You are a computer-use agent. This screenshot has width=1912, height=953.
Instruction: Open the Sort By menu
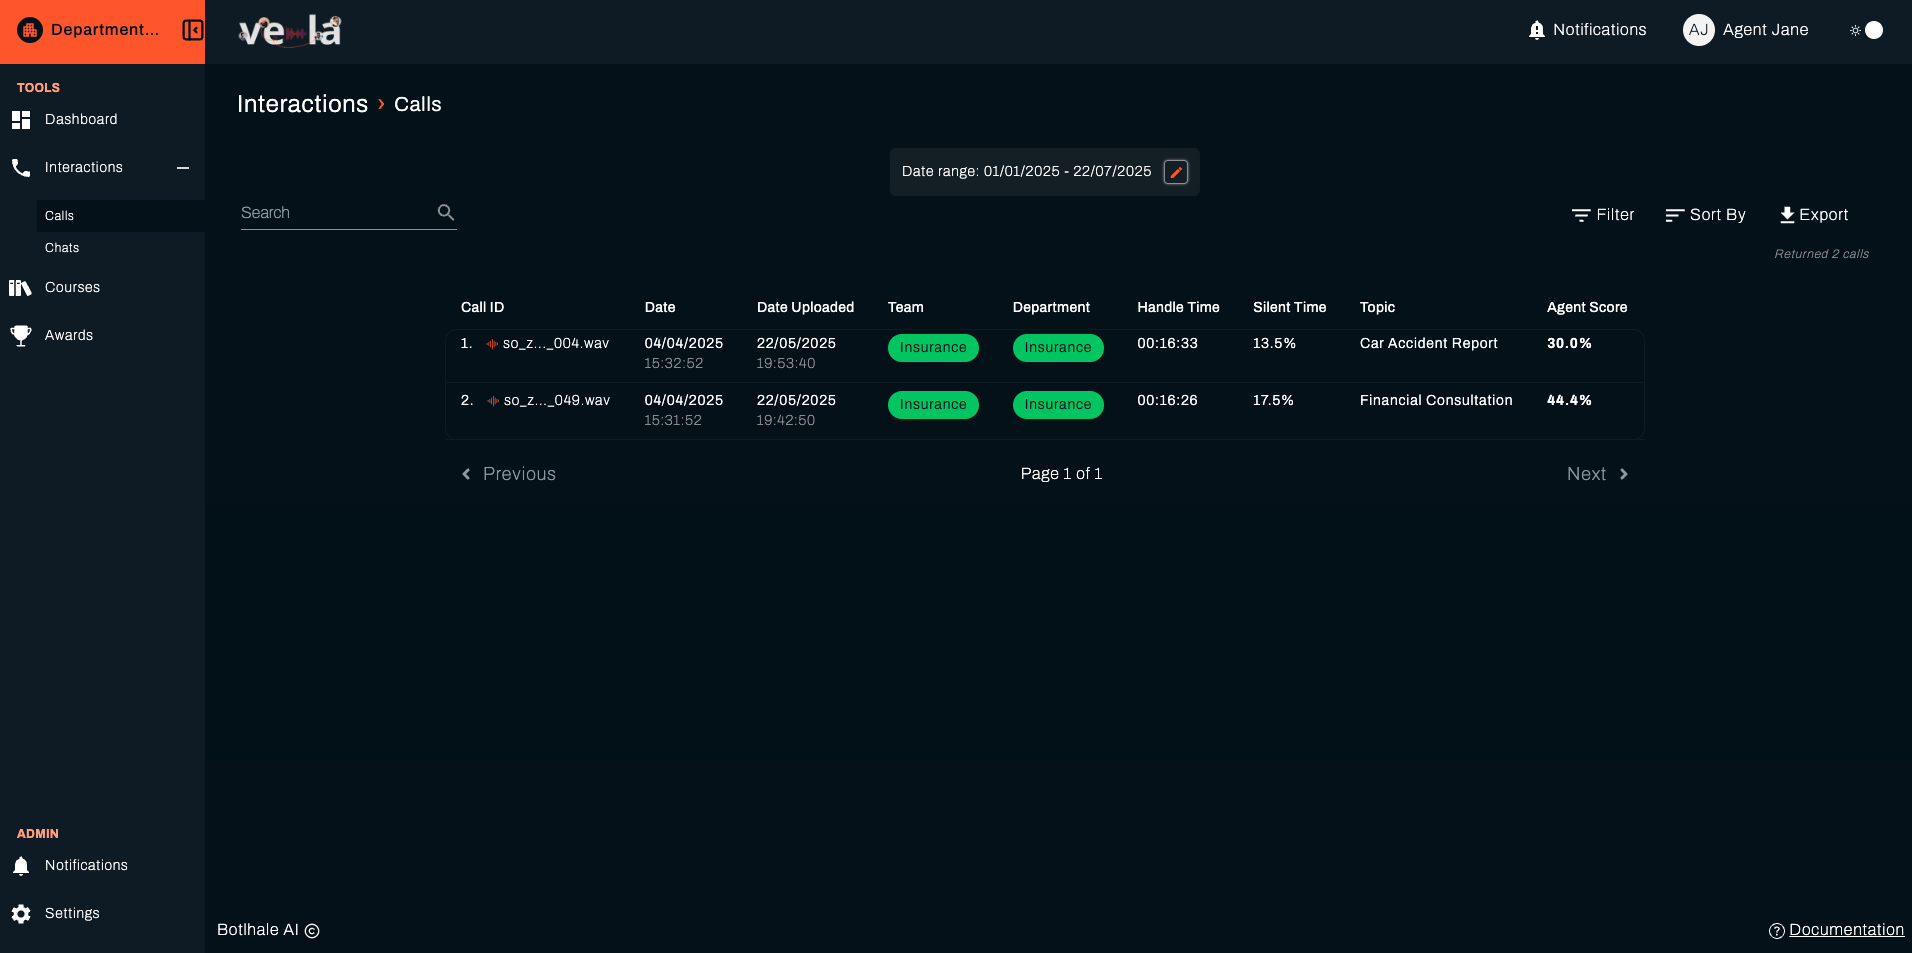(x=1705, y=215)
